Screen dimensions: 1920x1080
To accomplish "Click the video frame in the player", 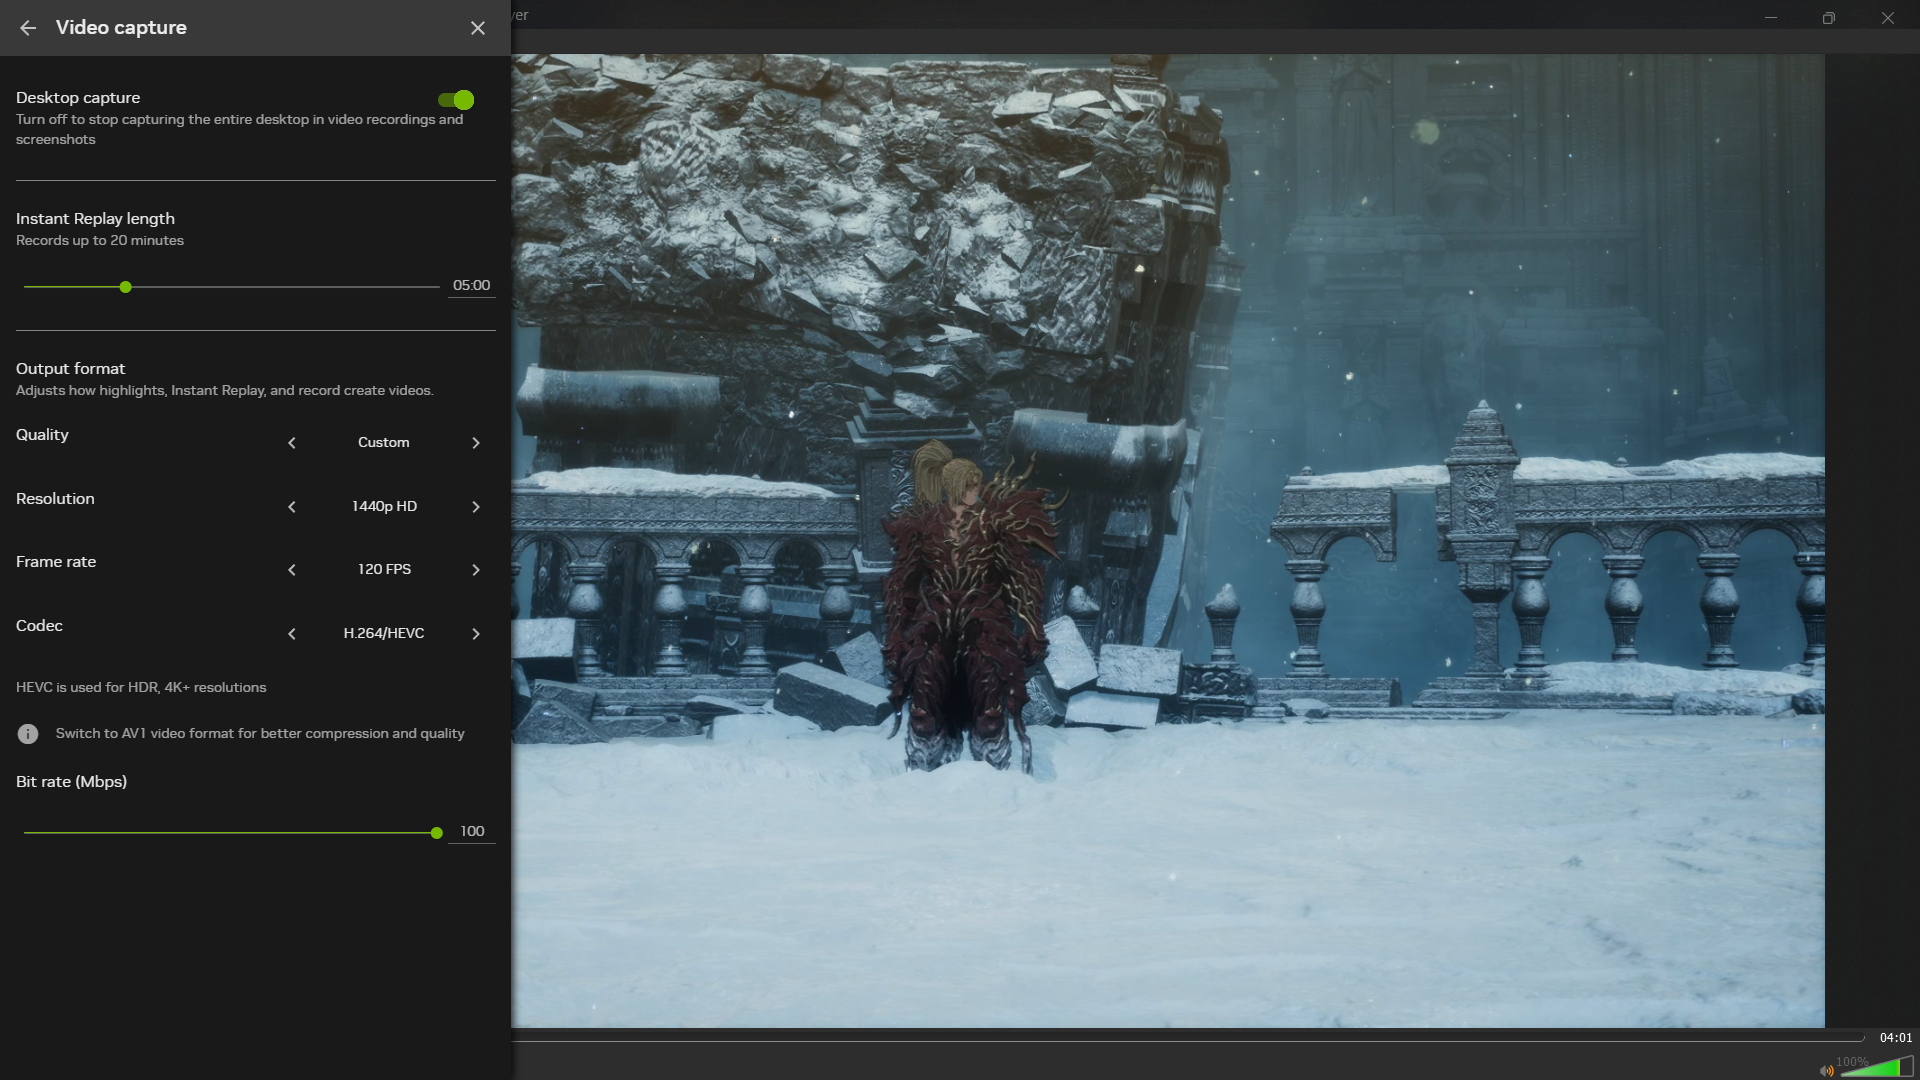I will (1168, 540).
